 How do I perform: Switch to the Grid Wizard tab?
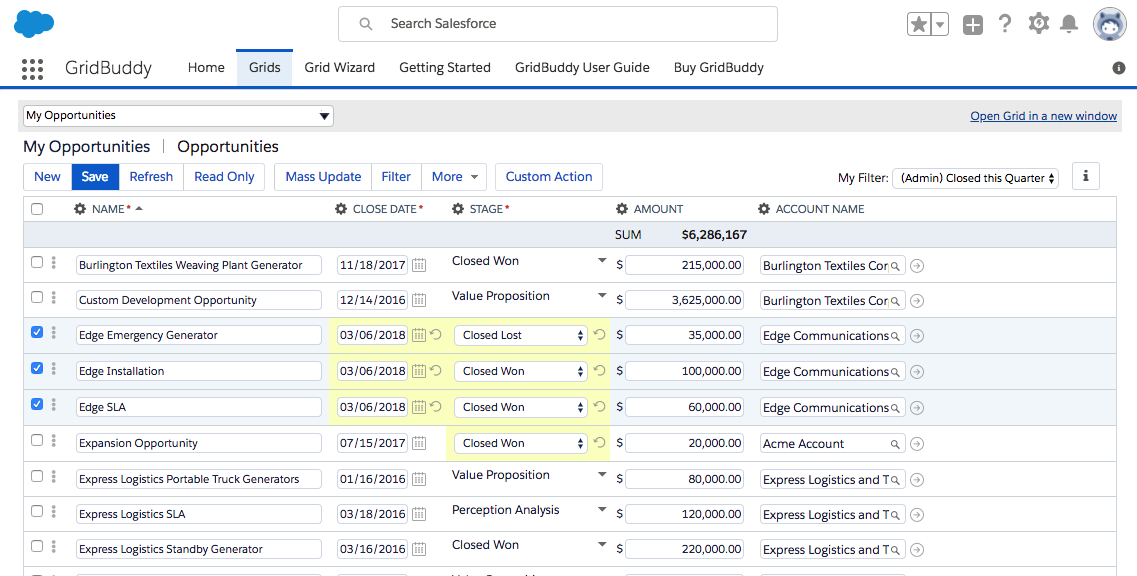[x=339, y=68]
